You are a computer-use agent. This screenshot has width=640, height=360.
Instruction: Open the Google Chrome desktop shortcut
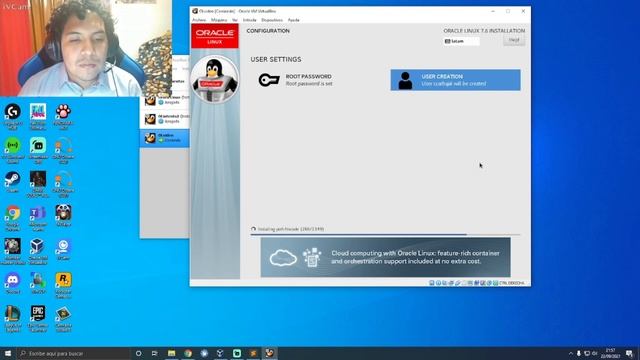click(13, 218)
